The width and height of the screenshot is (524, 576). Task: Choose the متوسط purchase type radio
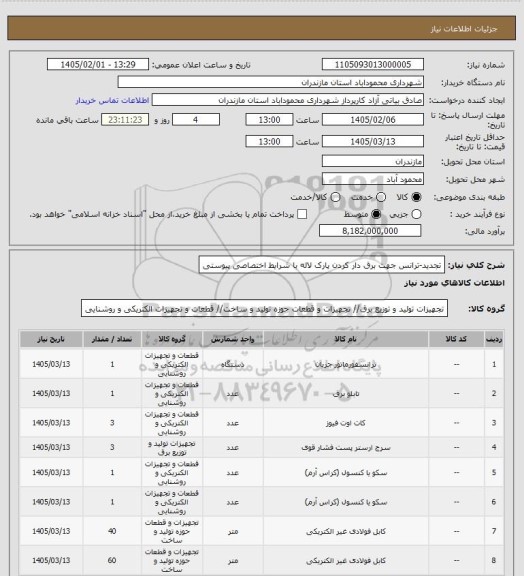point(376,214)
